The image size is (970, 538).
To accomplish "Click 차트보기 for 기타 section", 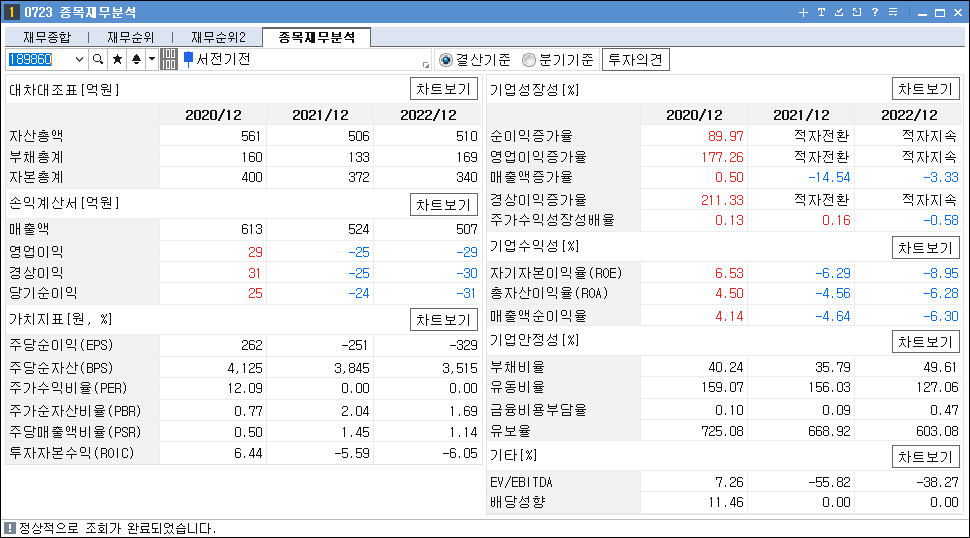I will tap(925, 457).
